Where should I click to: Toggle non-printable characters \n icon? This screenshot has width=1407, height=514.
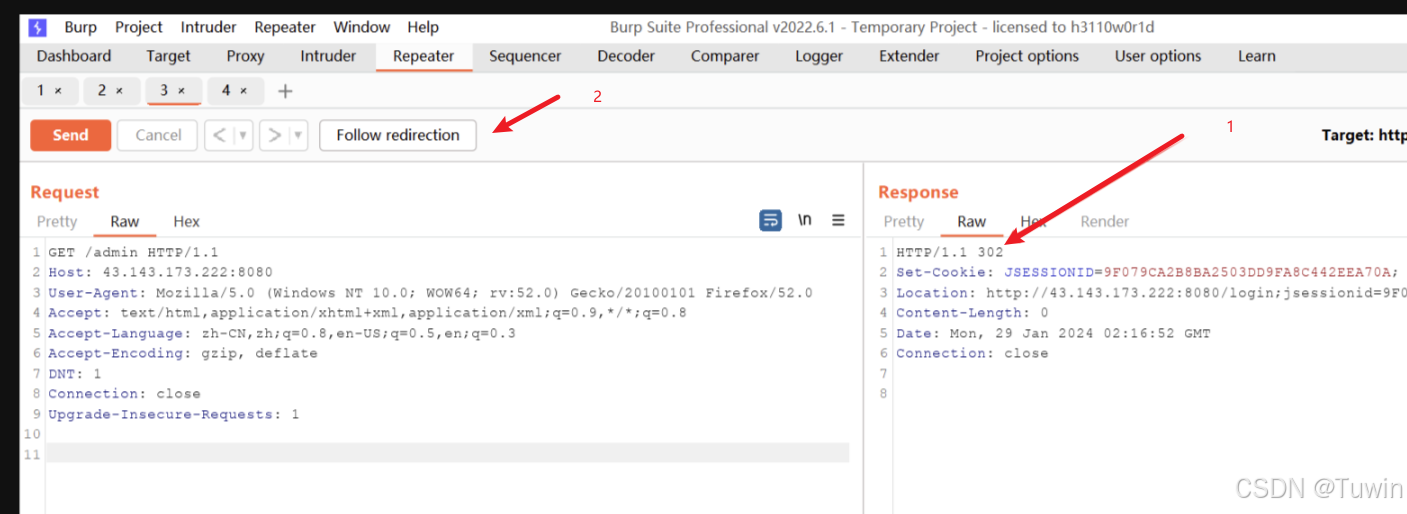[804, 221]
